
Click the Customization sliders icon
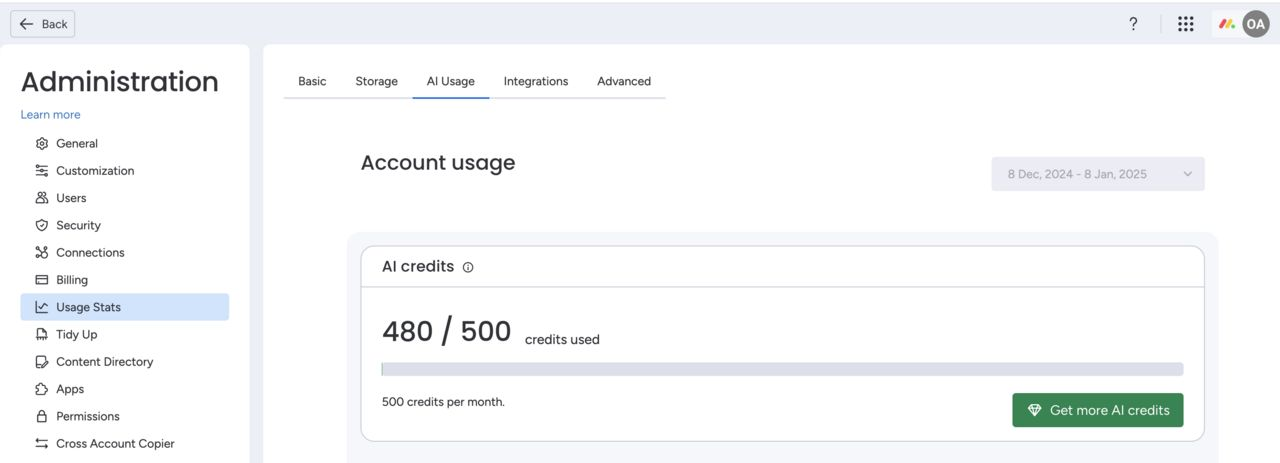[x=42, y=171]
